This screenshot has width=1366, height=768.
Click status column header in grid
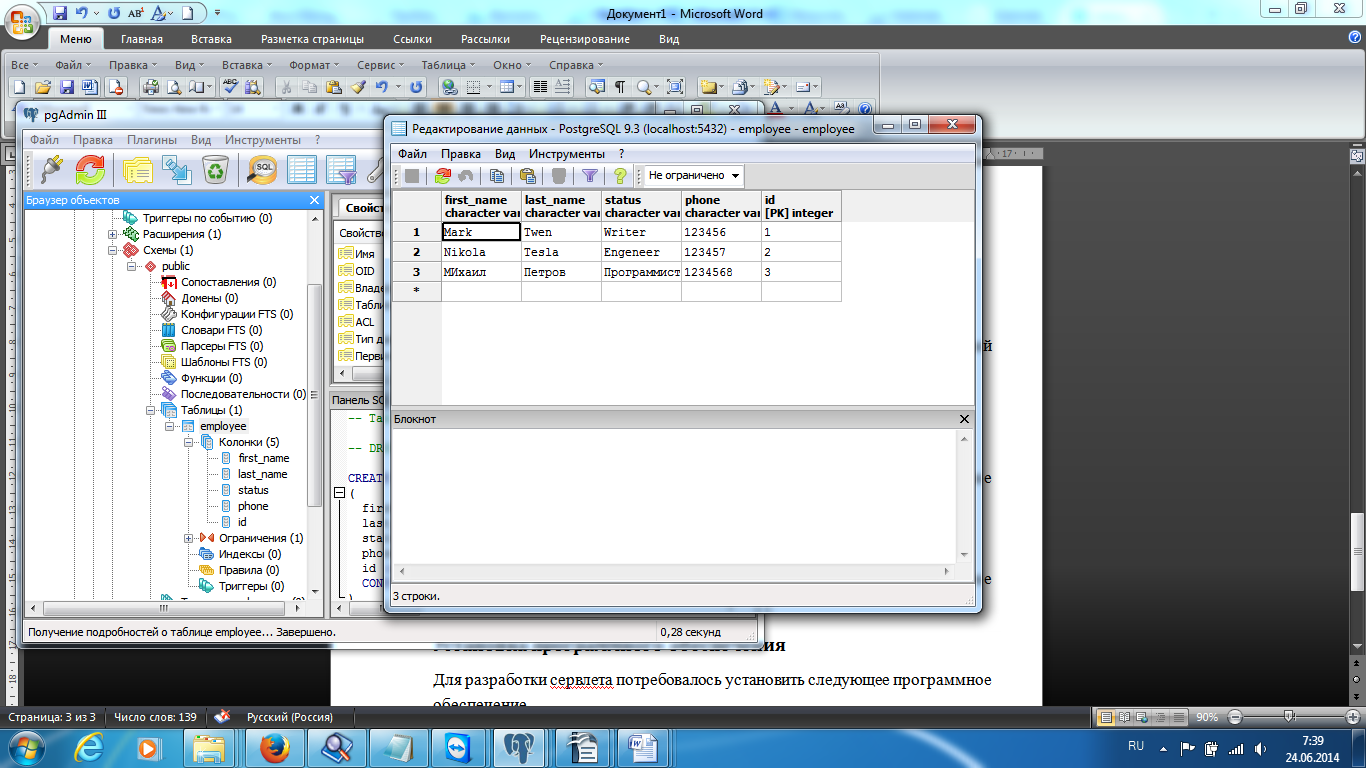click(641, 206)
